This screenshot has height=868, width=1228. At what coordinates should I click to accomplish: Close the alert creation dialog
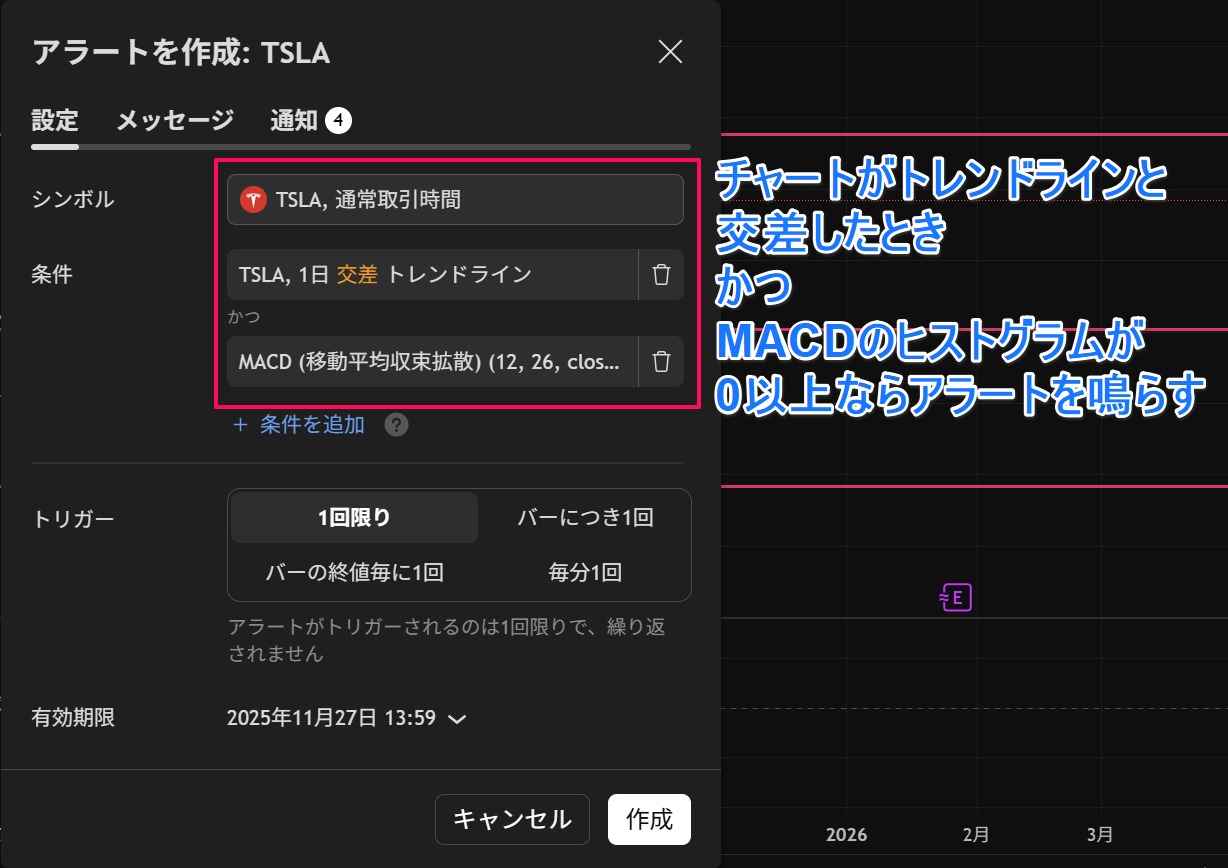click(x=670, y=52)
